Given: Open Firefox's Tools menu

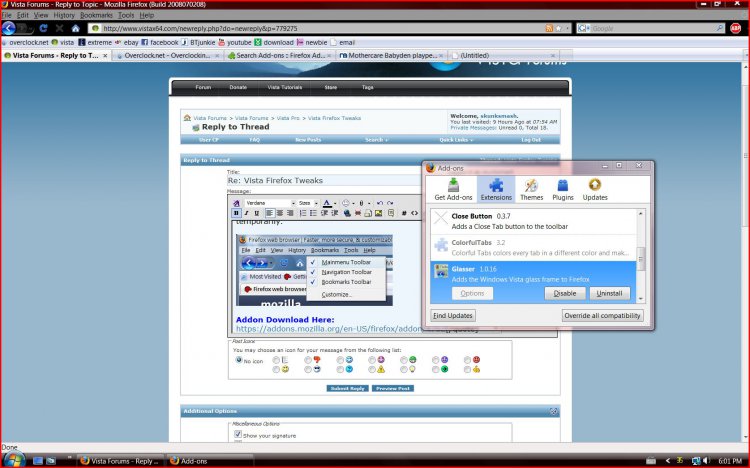Looking at the screenshot, I should click(x=126, y=15).
